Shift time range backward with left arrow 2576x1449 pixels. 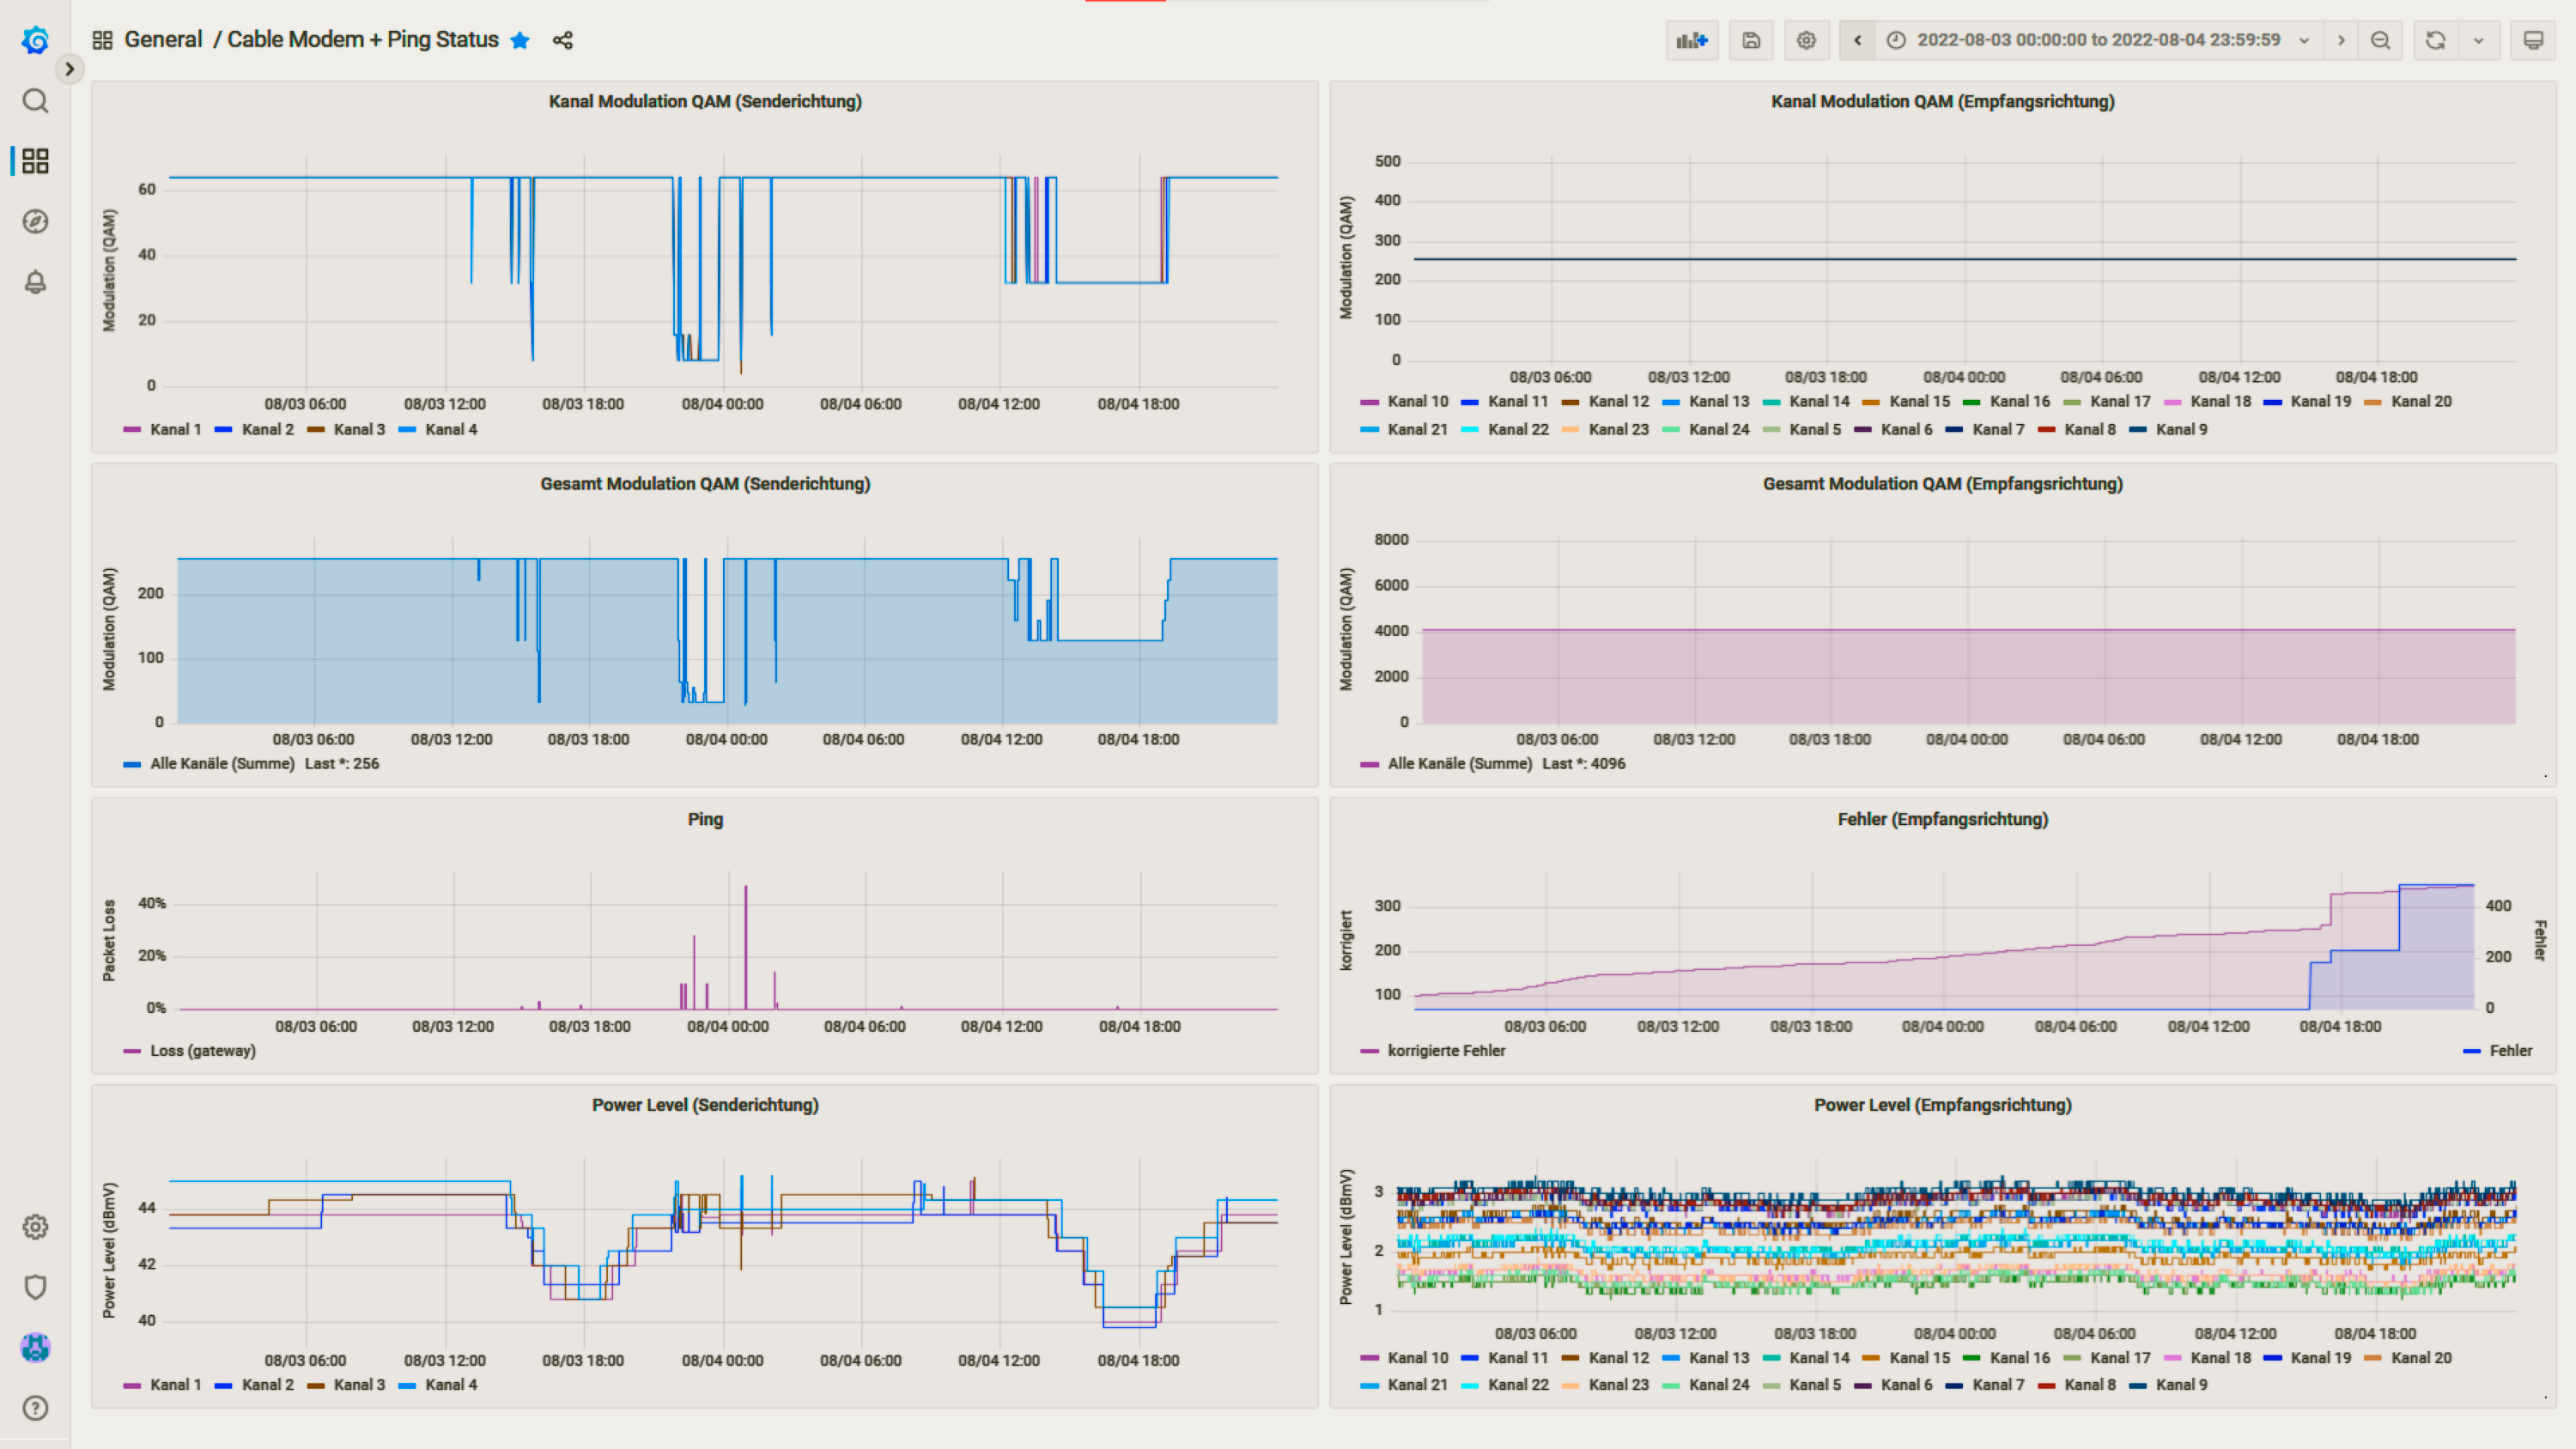[x=1857, y=40]
